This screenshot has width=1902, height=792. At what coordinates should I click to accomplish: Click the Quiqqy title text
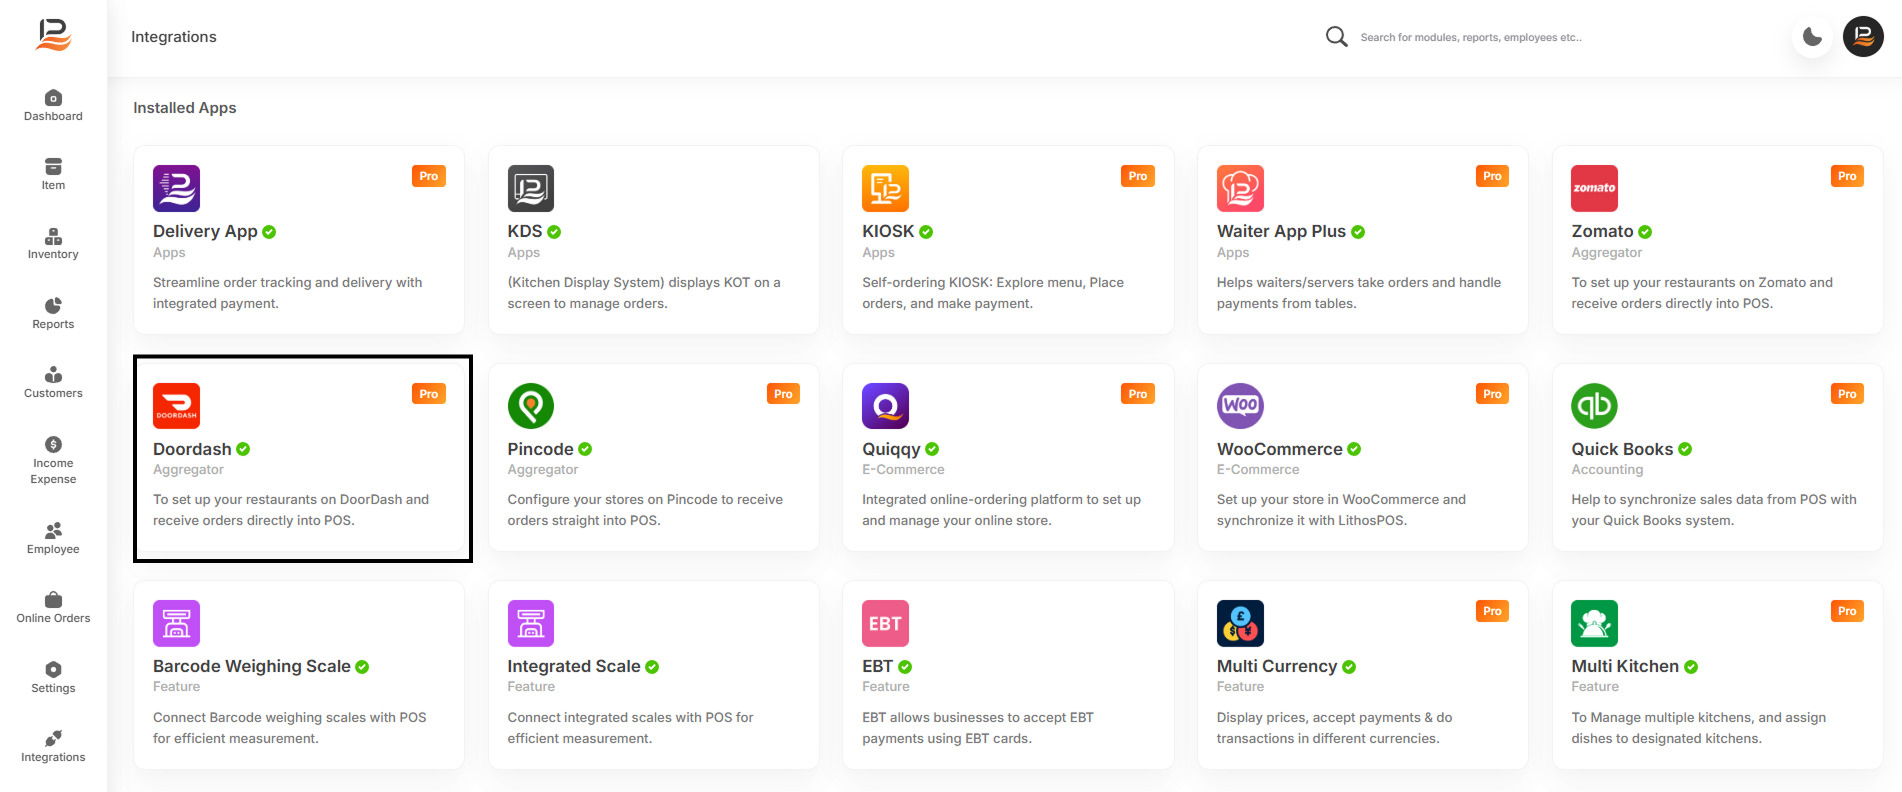(x=891, y=449)
